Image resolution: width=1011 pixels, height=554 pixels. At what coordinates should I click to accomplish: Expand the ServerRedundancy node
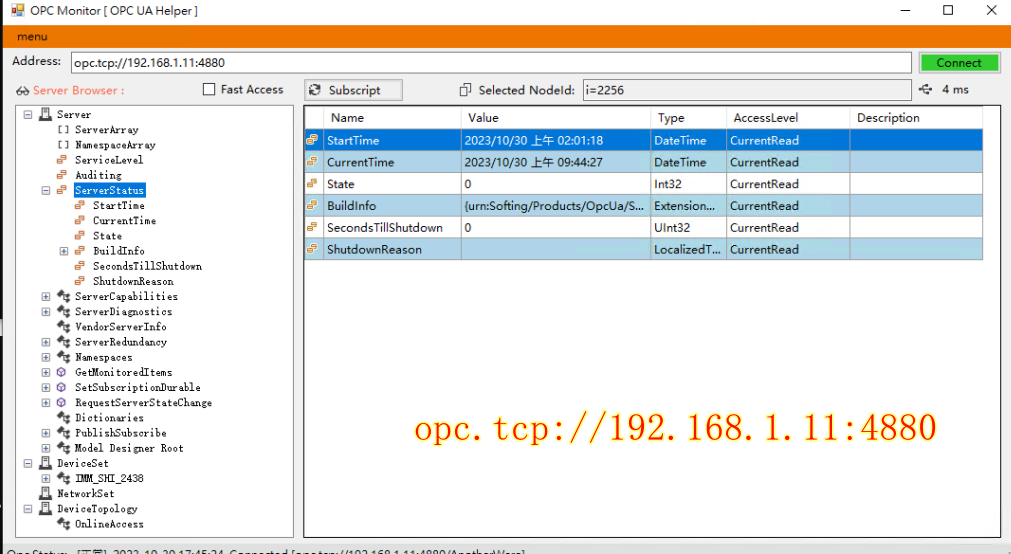46,342
